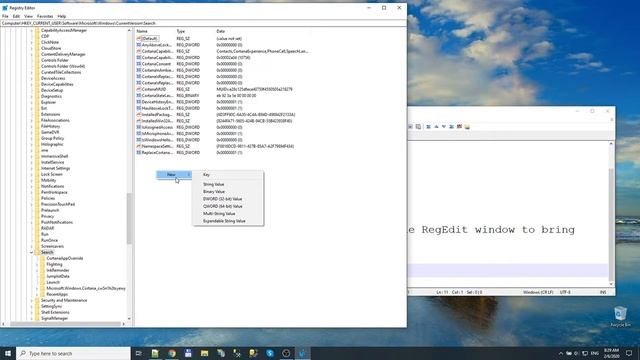This screenshot has width=640, height=360.
Task: Click the key tree horizontal scrollbar
Action: (65, 324)
